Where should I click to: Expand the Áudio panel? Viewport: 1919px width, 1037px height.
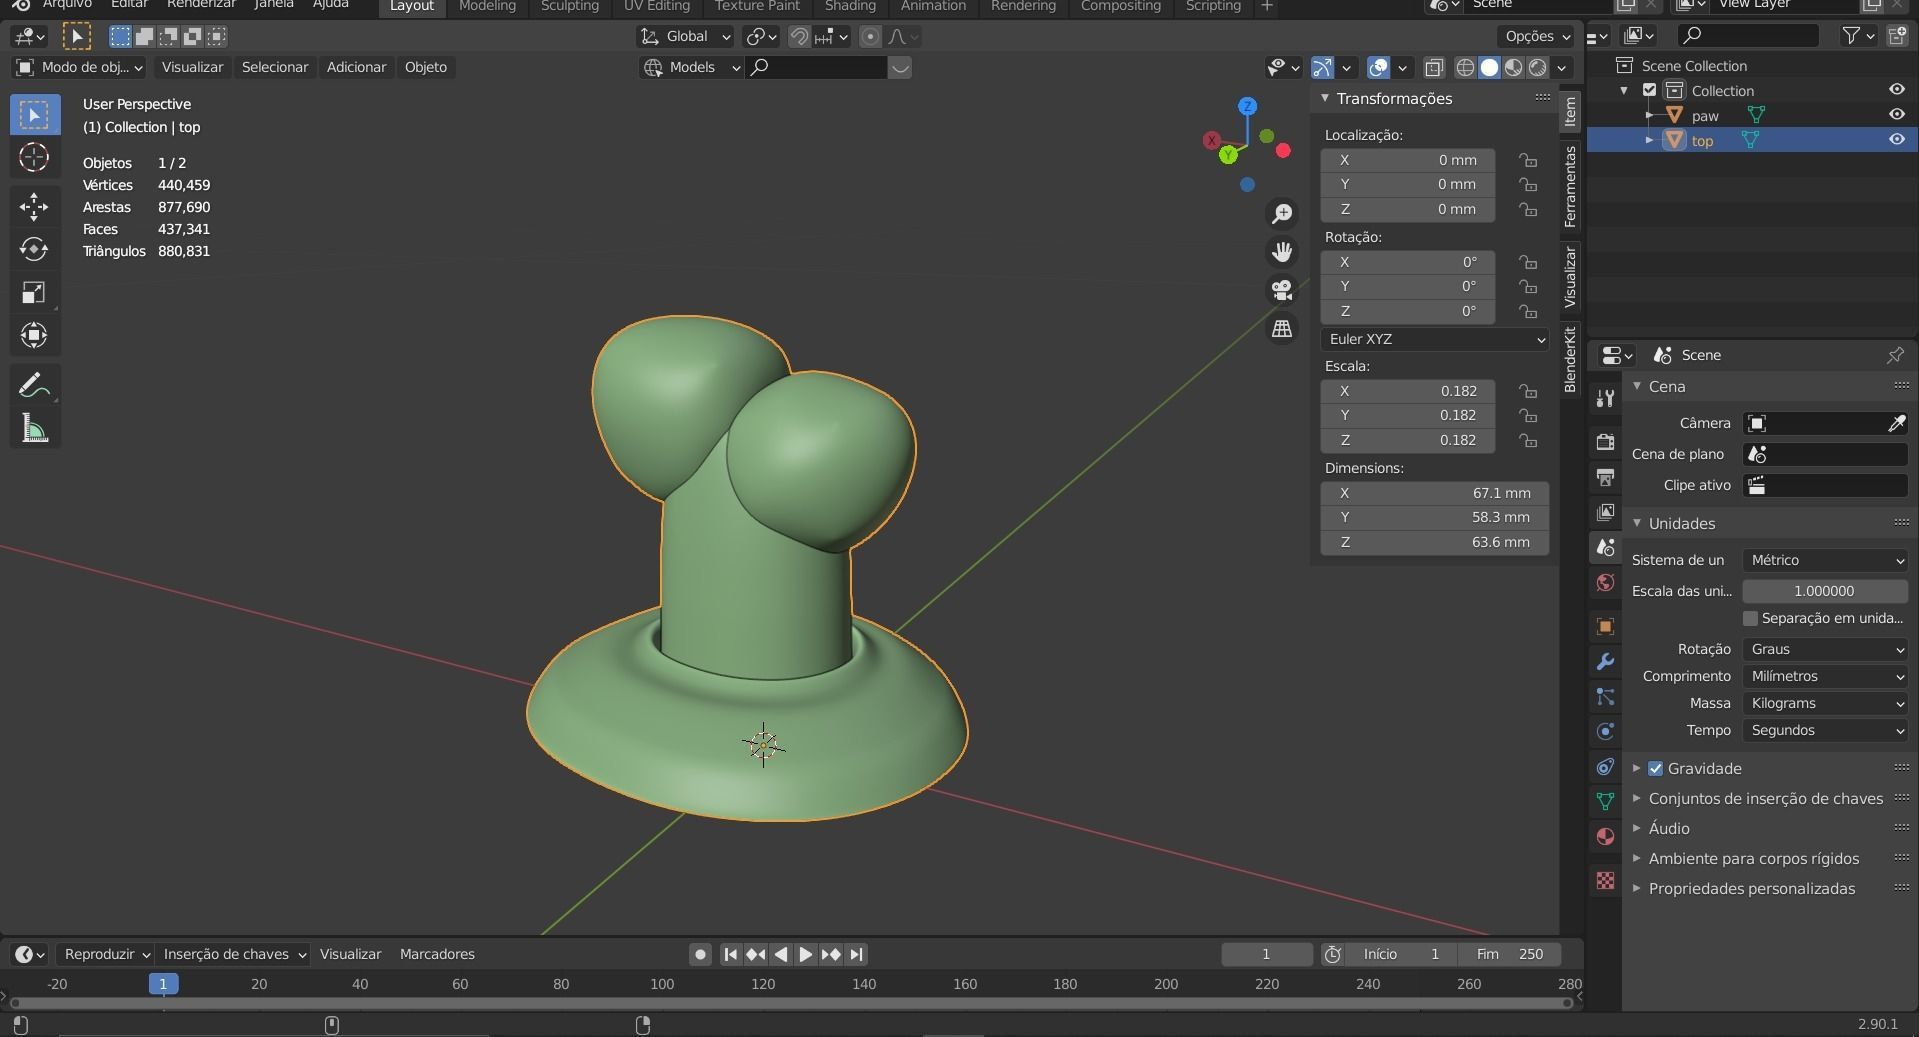(1669, 828)
